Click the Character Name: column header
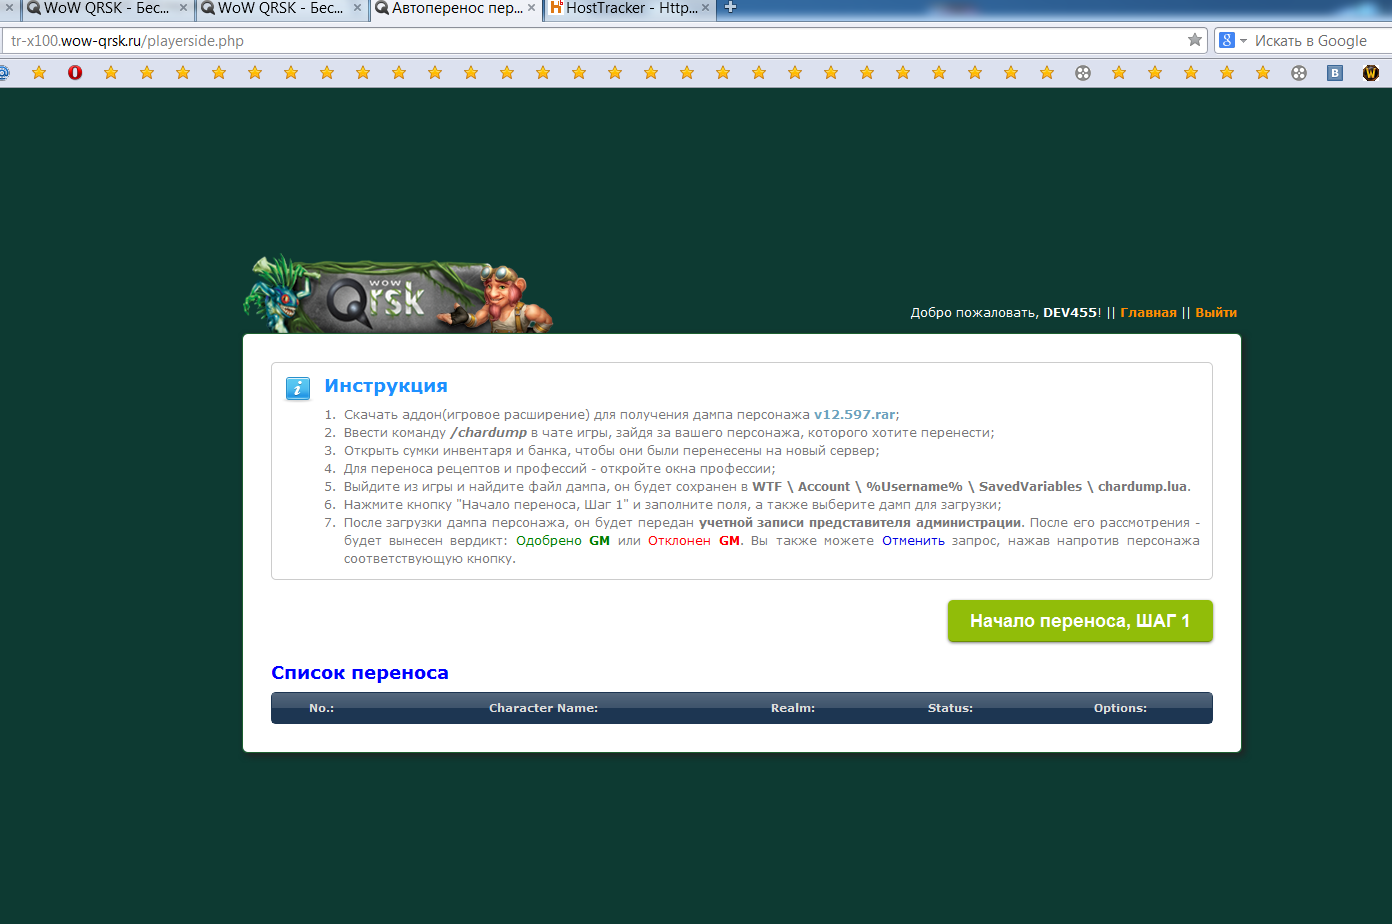This screenshot has height=924, width=1392. click(x=543, y=708)
